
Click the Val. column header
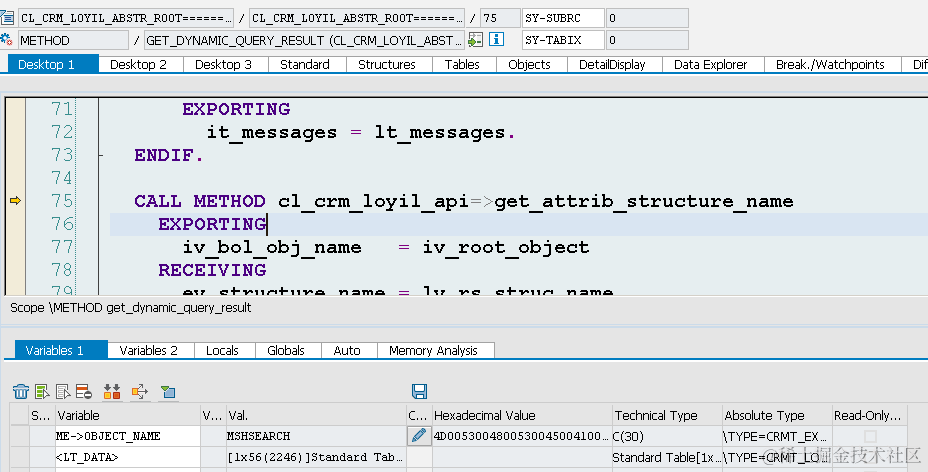click(316, 415)
